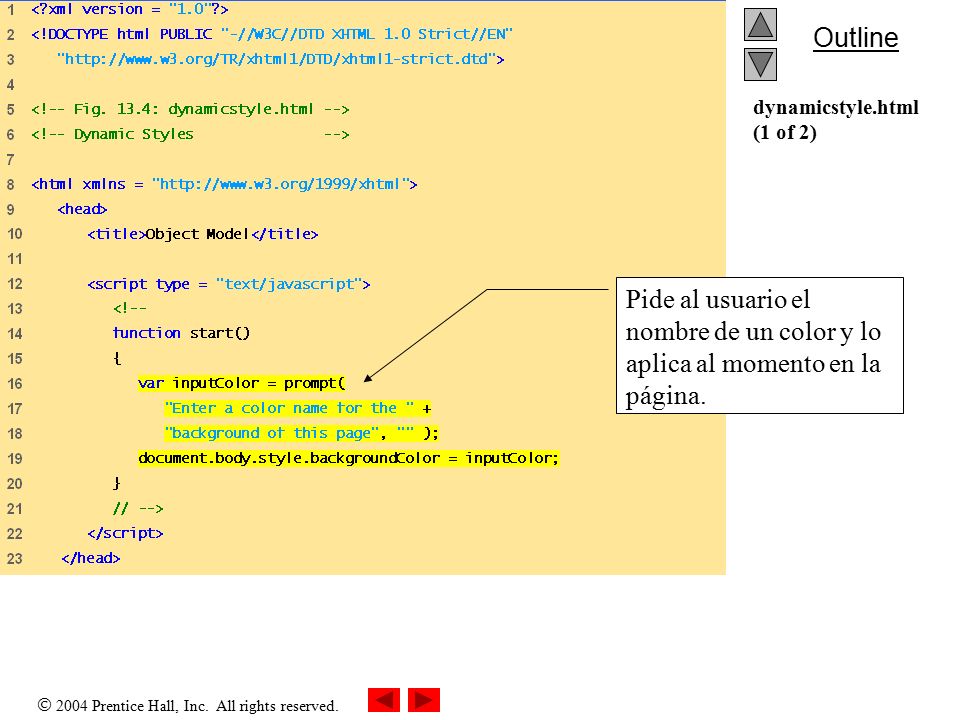The height and width of the screenshot is (720, 960).
Task: Select the document.body.style.backgroundColor statement
Action: [348, 459]
